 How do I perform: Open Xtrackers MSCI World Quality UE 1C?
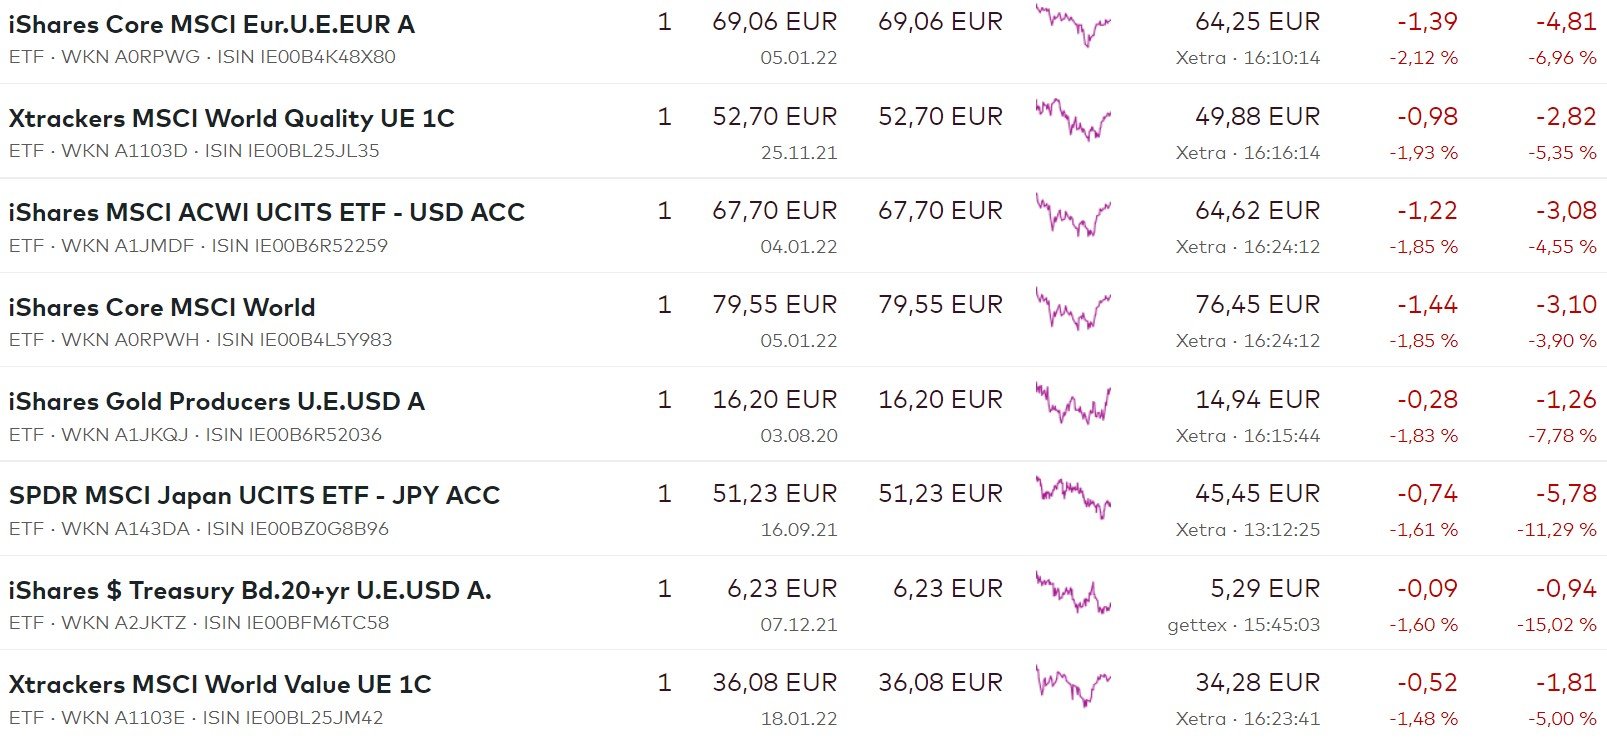pyautogui.click(x=231, y=118)
